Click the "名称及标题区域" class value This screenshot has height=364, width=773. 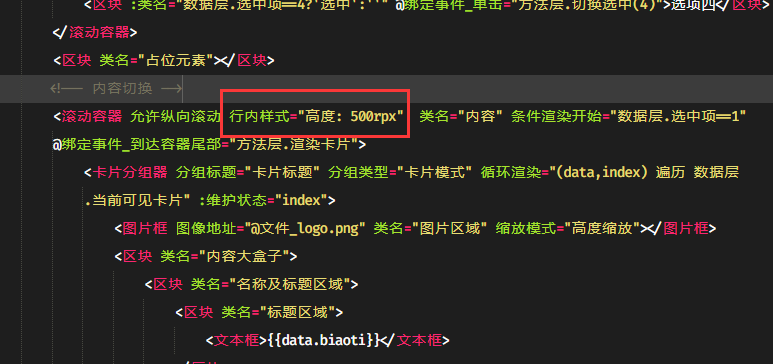[290, 285]
